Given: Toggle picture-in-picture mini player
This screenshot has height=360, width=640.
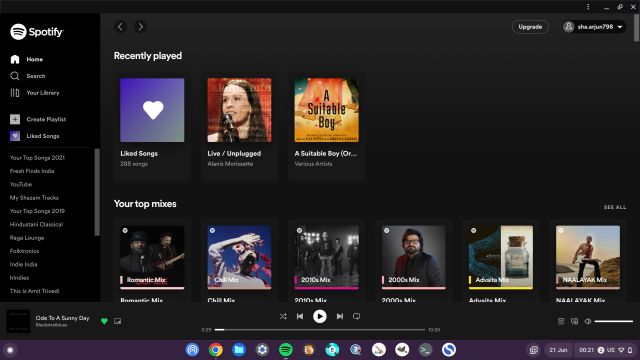Looking at the screenshot, I should click(x=118, y=321).
